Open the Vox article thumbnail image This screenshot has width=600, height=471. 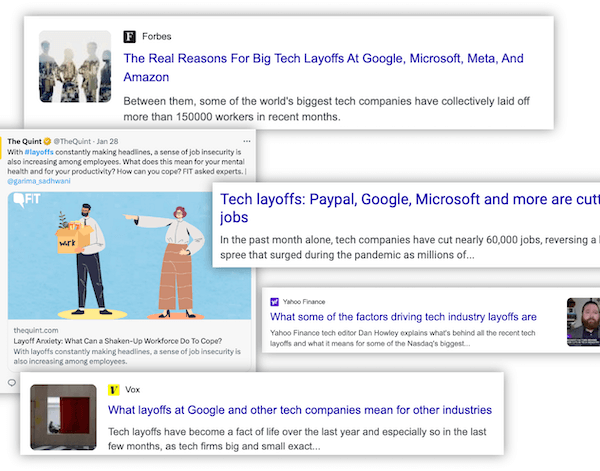[63, 415]
